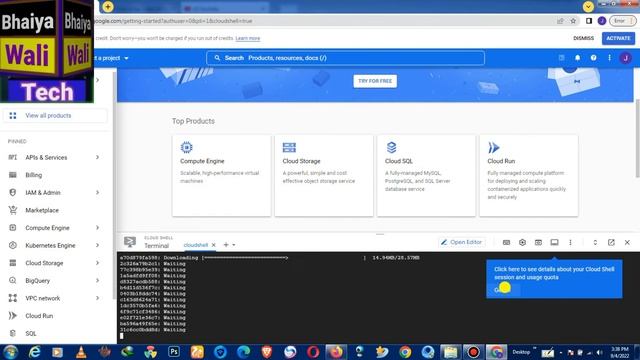640x360 pixels.
Task: Expand the BigQuery submenu chevron
Action: [x=97, y=280]
